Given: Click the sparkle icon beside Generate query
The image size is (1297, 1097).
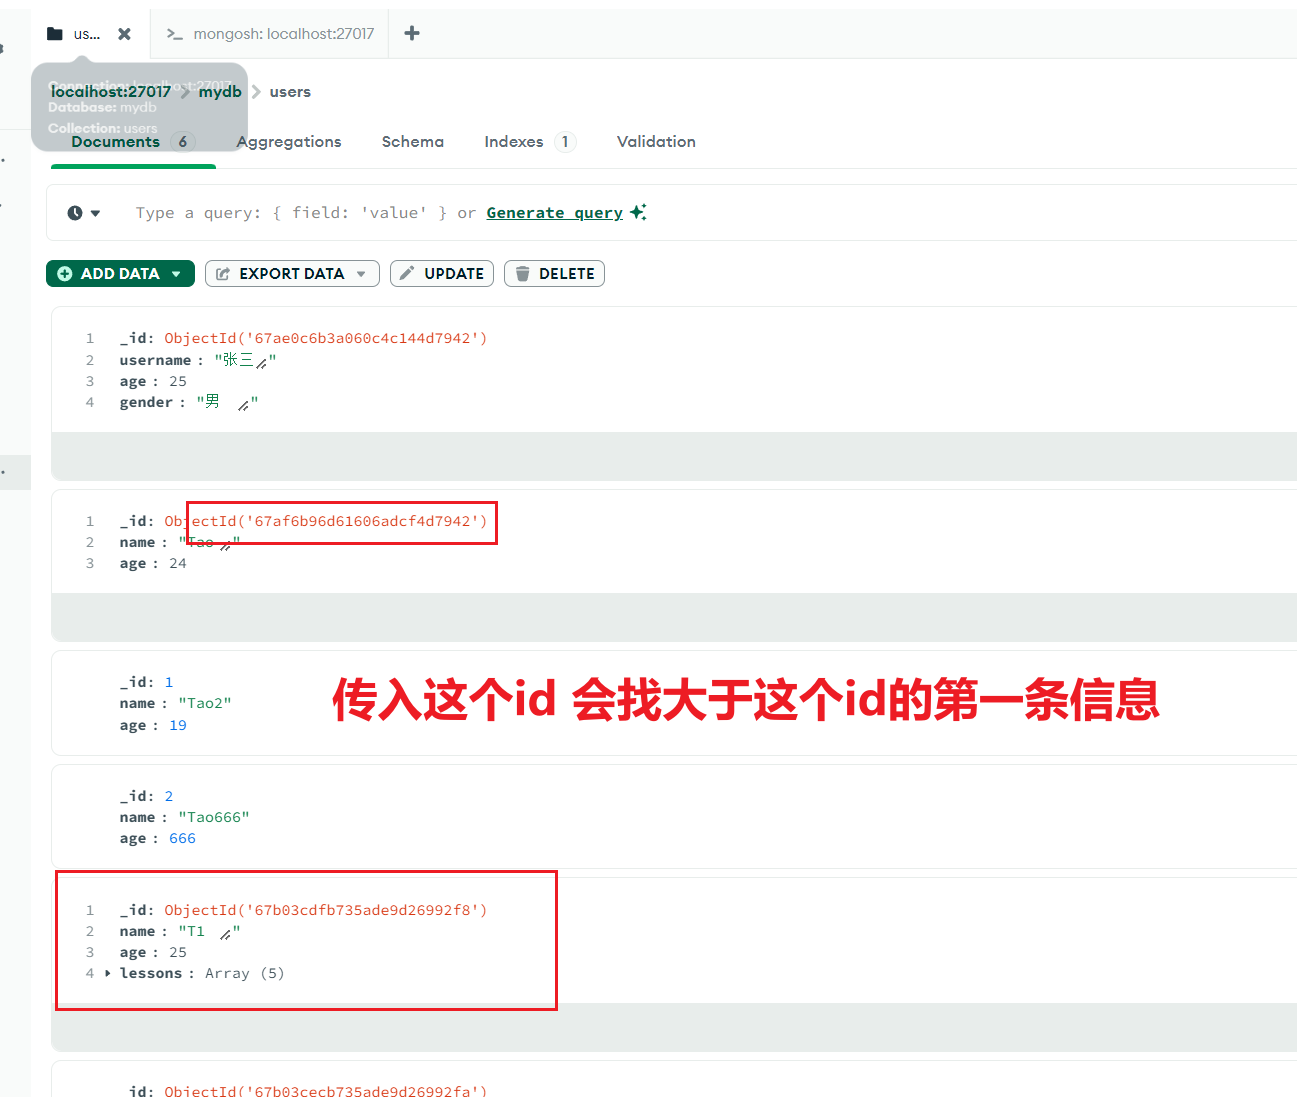Looking at the screenshot, I should [x=638, y=212].
